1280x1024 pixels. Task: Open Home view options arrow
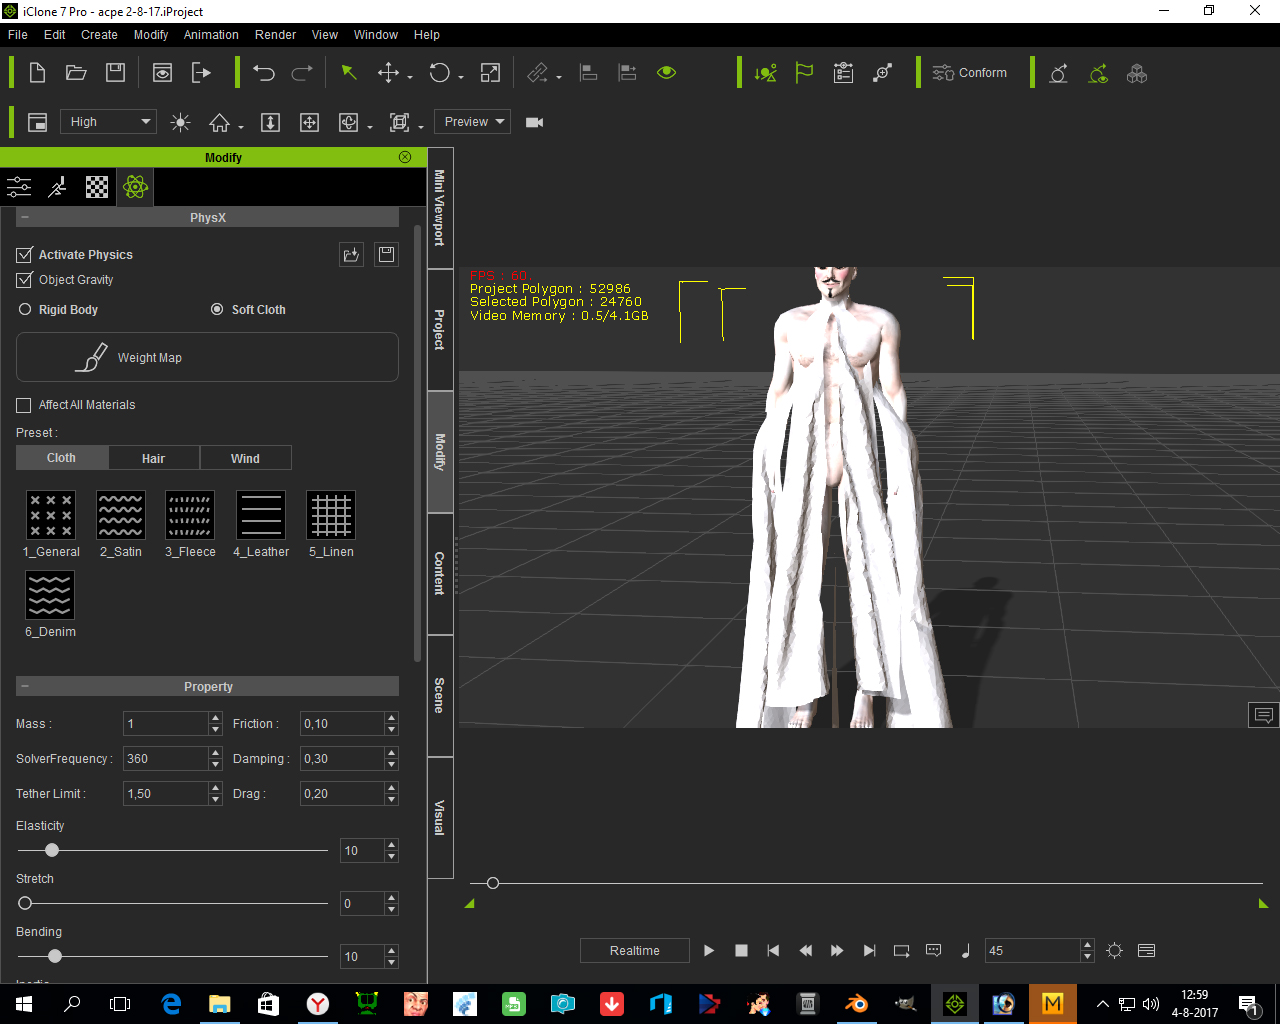(x=241, y=127)
